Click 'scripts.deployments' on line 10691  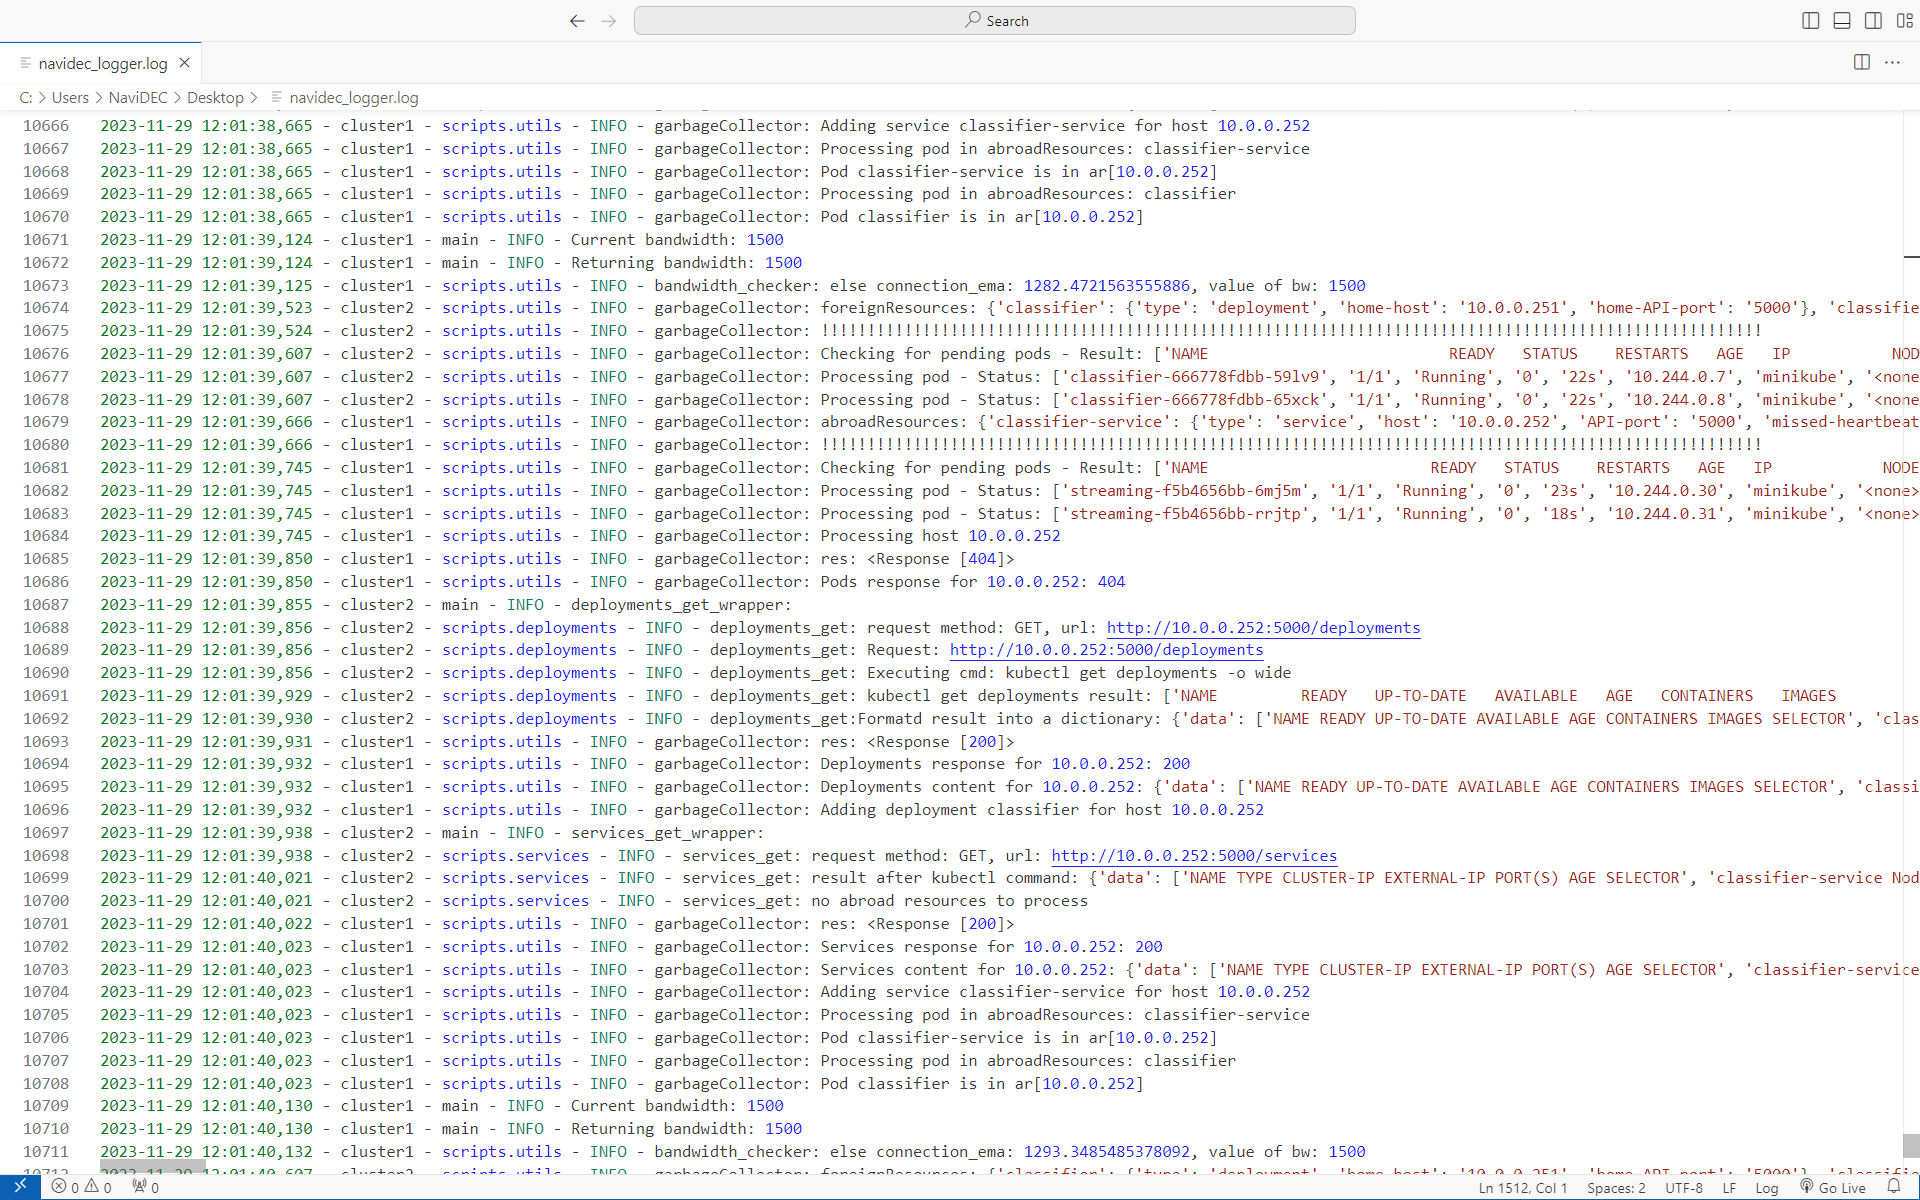[x=529, y=696]
